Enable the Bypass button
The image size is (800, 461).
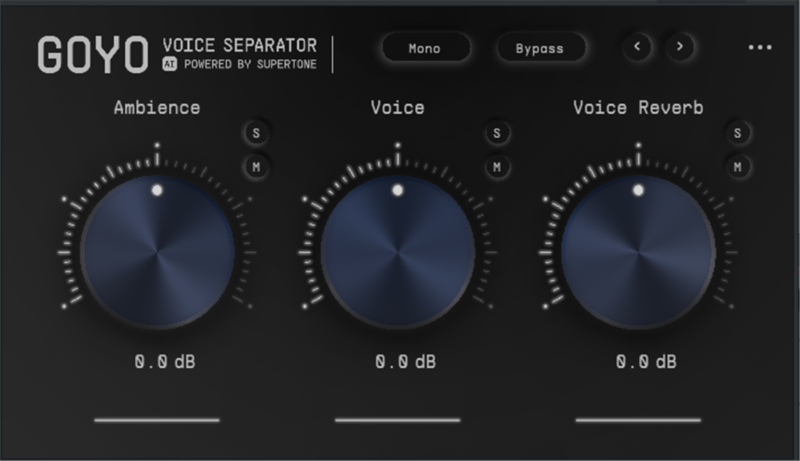pyautogui.click(x=540, y=48)
